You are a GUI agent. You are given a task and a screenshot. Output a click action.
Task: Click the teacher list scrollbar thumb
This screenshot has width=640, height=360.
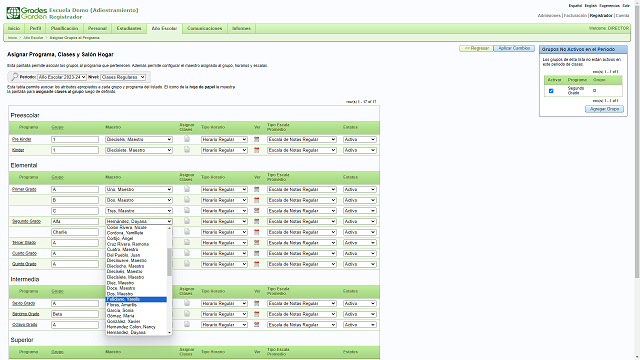169,262
